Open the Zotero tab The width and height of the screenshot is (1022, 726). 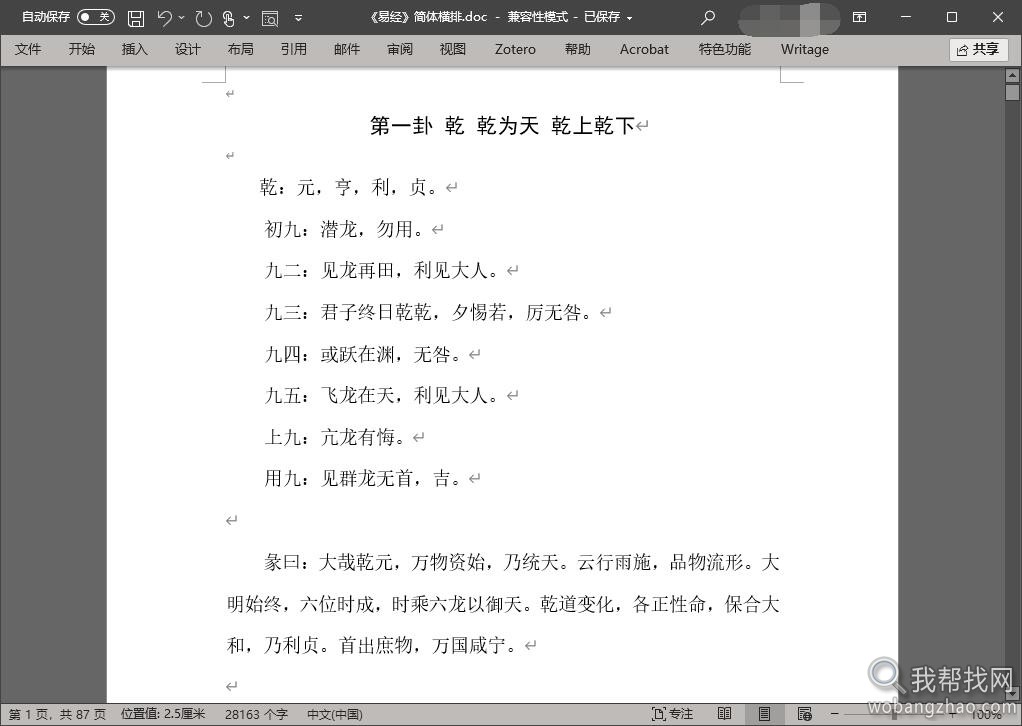[x=515, y=50]
